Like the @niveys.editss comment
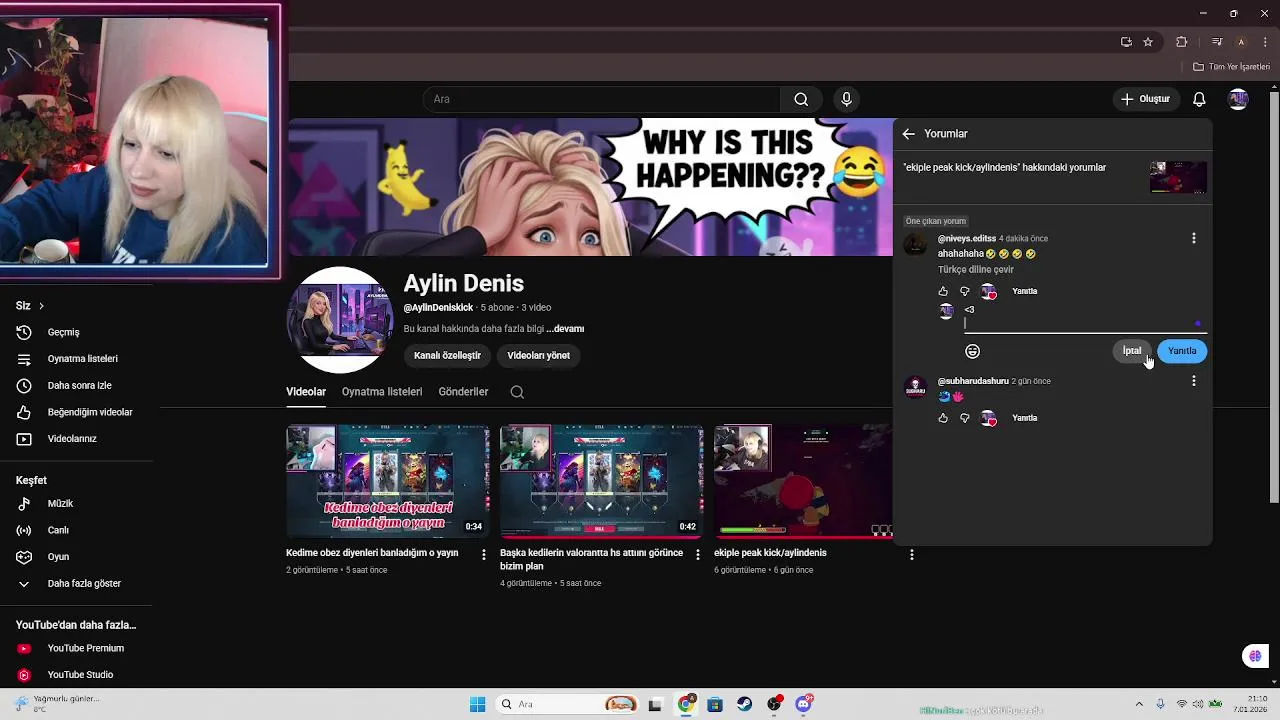This screenshot has width=1280, height=720. [943, 292]
